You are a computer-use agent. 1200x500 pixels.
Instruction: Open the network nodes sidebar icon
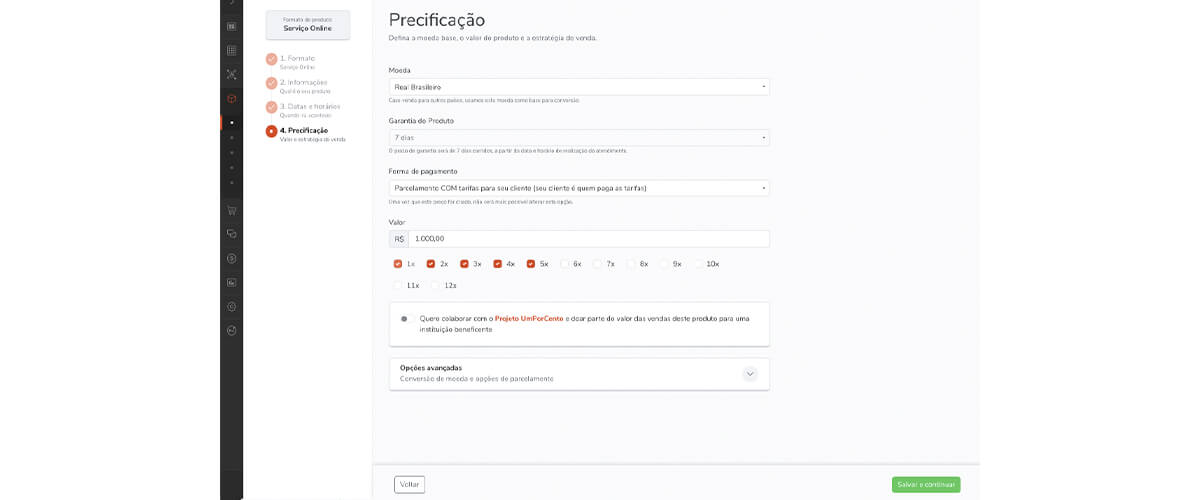pyautogui.click(x=231, y=74)
